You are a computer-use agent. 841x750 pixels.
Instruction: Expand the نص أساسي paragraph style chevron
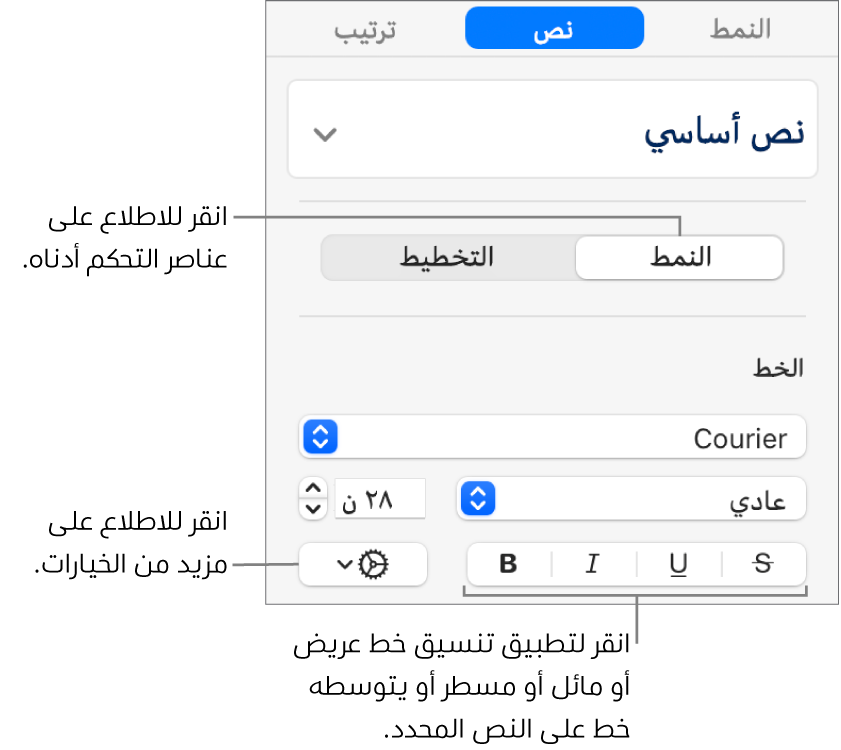tap(326, 134)
